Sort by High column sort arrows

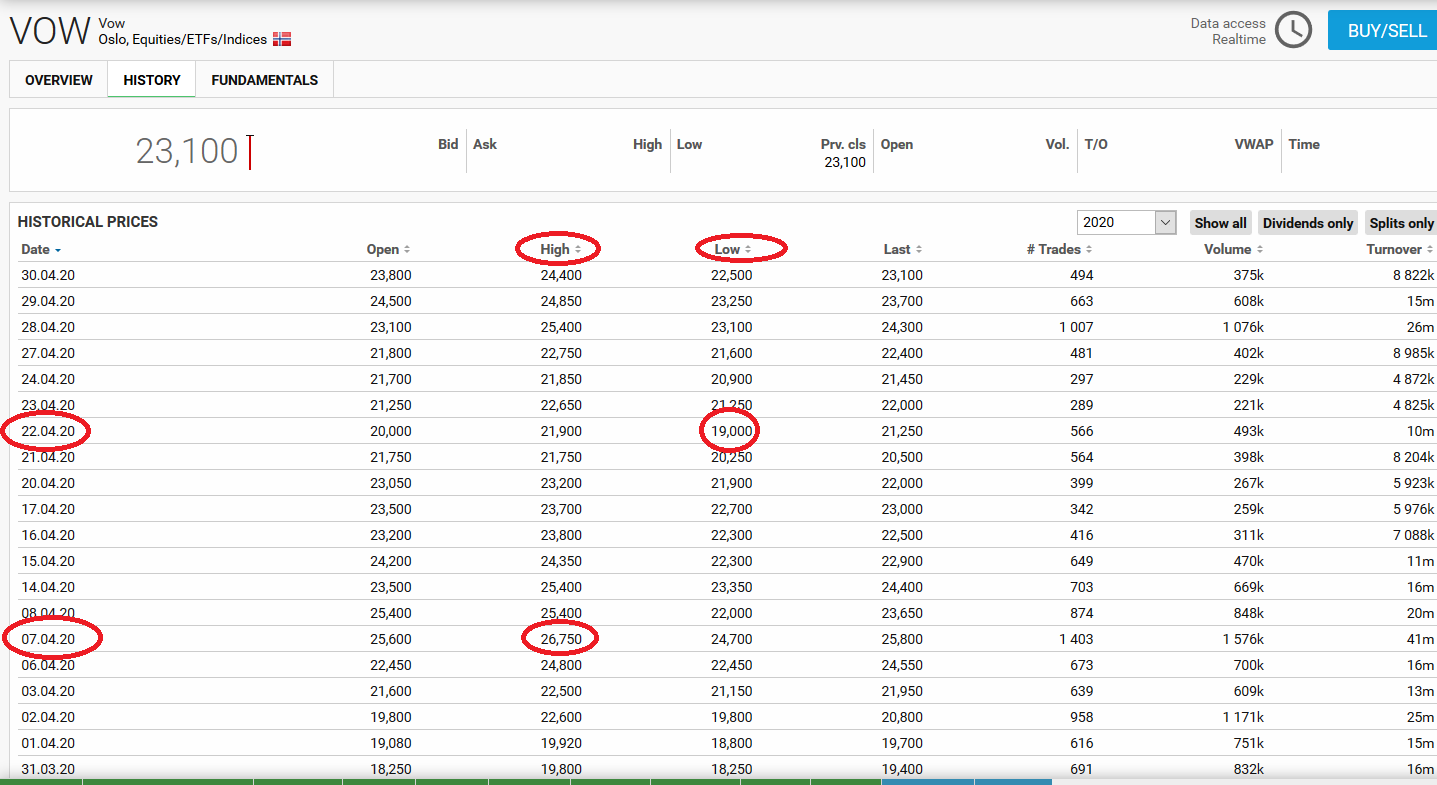tap(578, 250)
